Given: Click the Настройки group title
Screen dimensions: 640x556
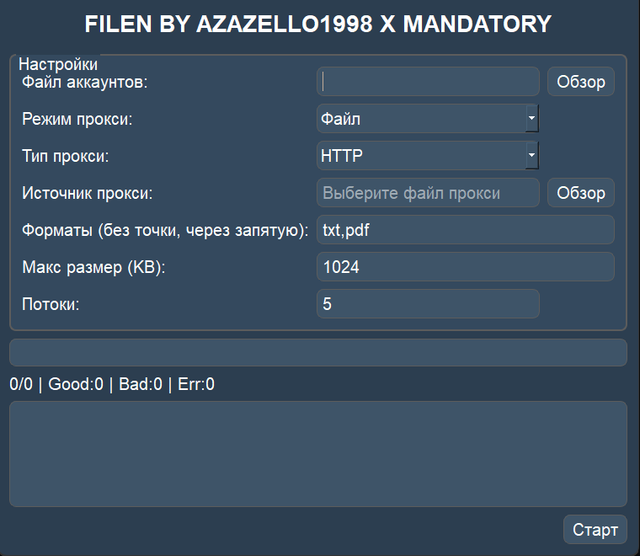Looking at the screenshot, I should pyautogui.click(x=58, y=63).
